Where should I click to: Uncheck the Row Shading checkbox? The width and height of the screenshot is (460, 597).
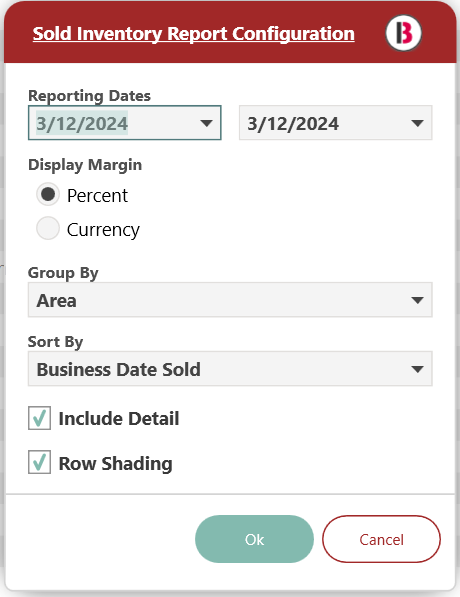coord(39,463)
